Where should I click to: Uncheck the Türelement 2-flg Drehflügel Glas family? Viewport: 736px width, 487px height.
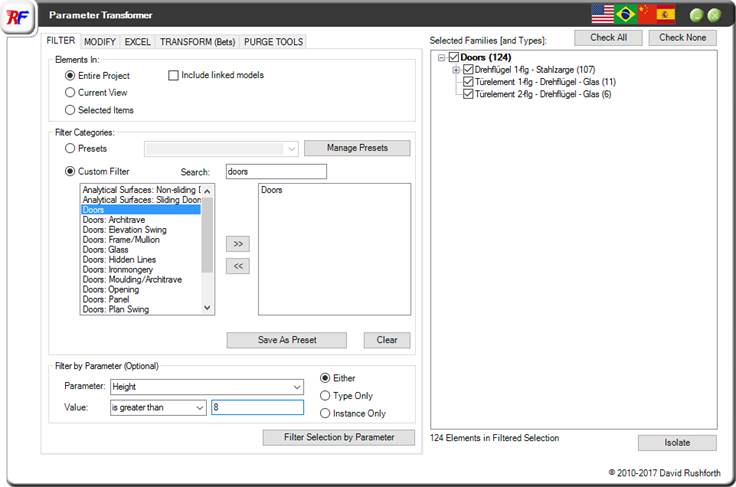[469, 94]
